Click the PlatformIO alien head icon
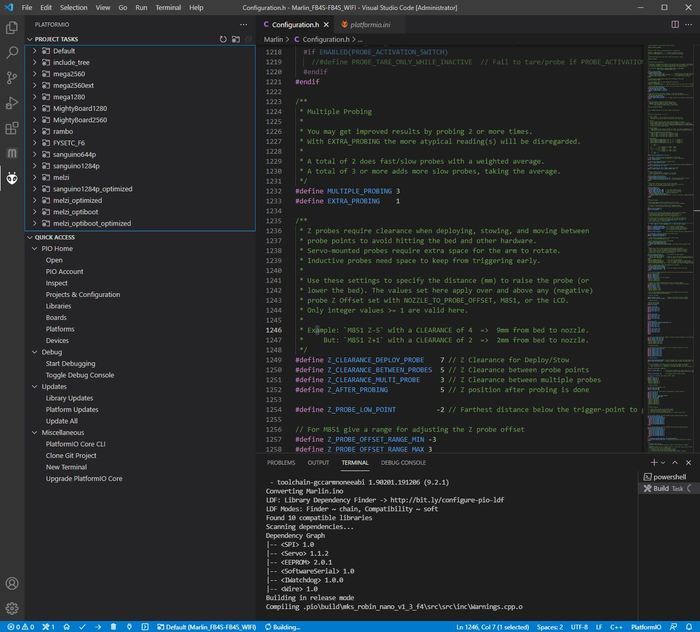This screenshot has height=632, width=700. click(12, 179)
